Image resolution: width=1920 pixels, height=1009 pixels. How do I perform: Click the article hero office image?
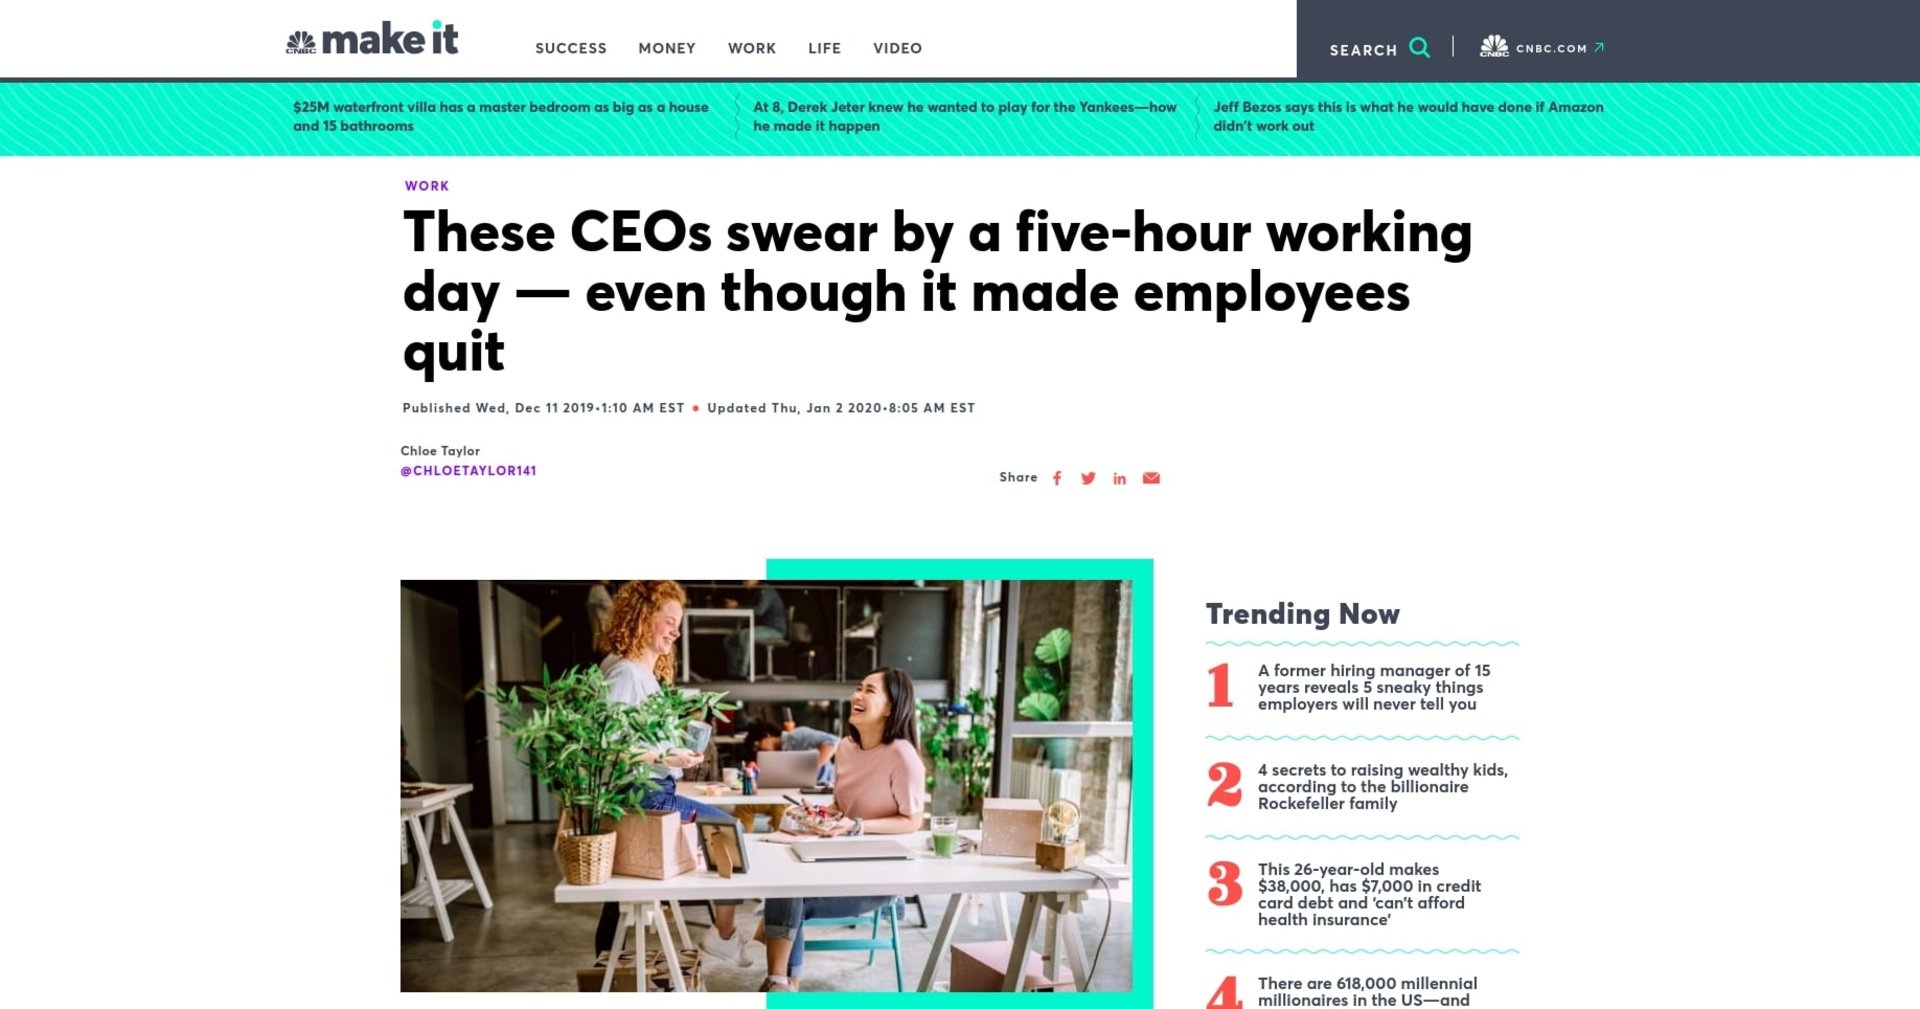(766, 786)
